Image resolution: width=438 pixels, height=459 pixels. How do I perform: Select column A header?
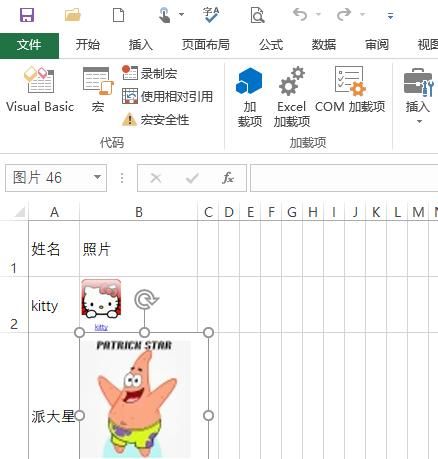54,212
